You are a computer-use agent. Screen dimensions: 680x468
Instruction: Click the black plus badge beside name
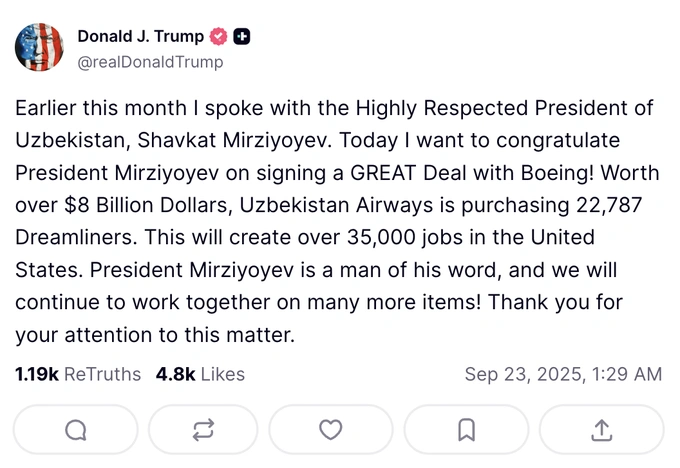click(x=242, y=37)
